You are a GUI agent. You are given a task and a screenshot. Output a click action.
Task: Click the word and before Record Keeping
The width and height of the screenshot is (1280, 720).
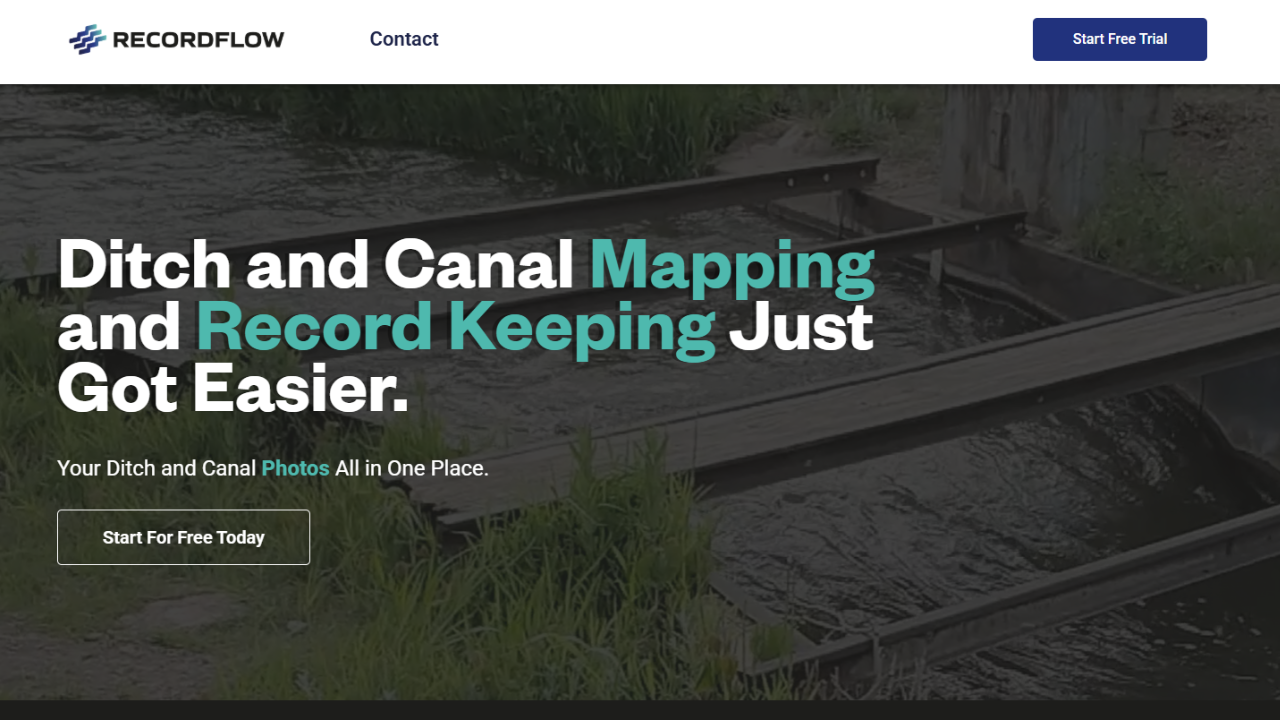120,329
